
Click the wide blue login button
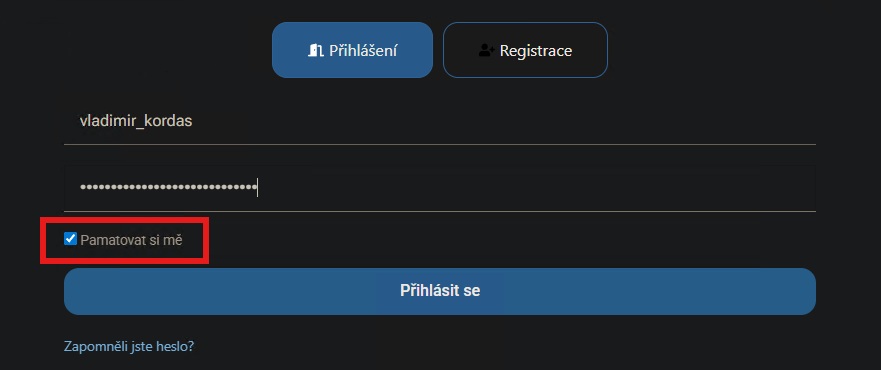[440, 291]
